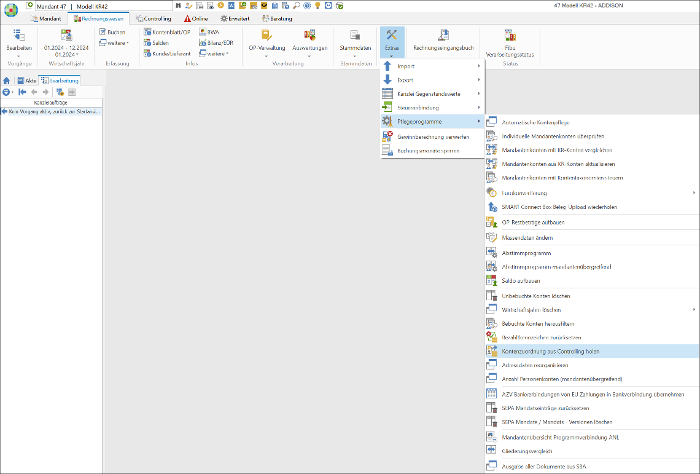Click the Massendaten ändern icon
The width and height of the screenshot is (700, 474).
pos(492,237)
